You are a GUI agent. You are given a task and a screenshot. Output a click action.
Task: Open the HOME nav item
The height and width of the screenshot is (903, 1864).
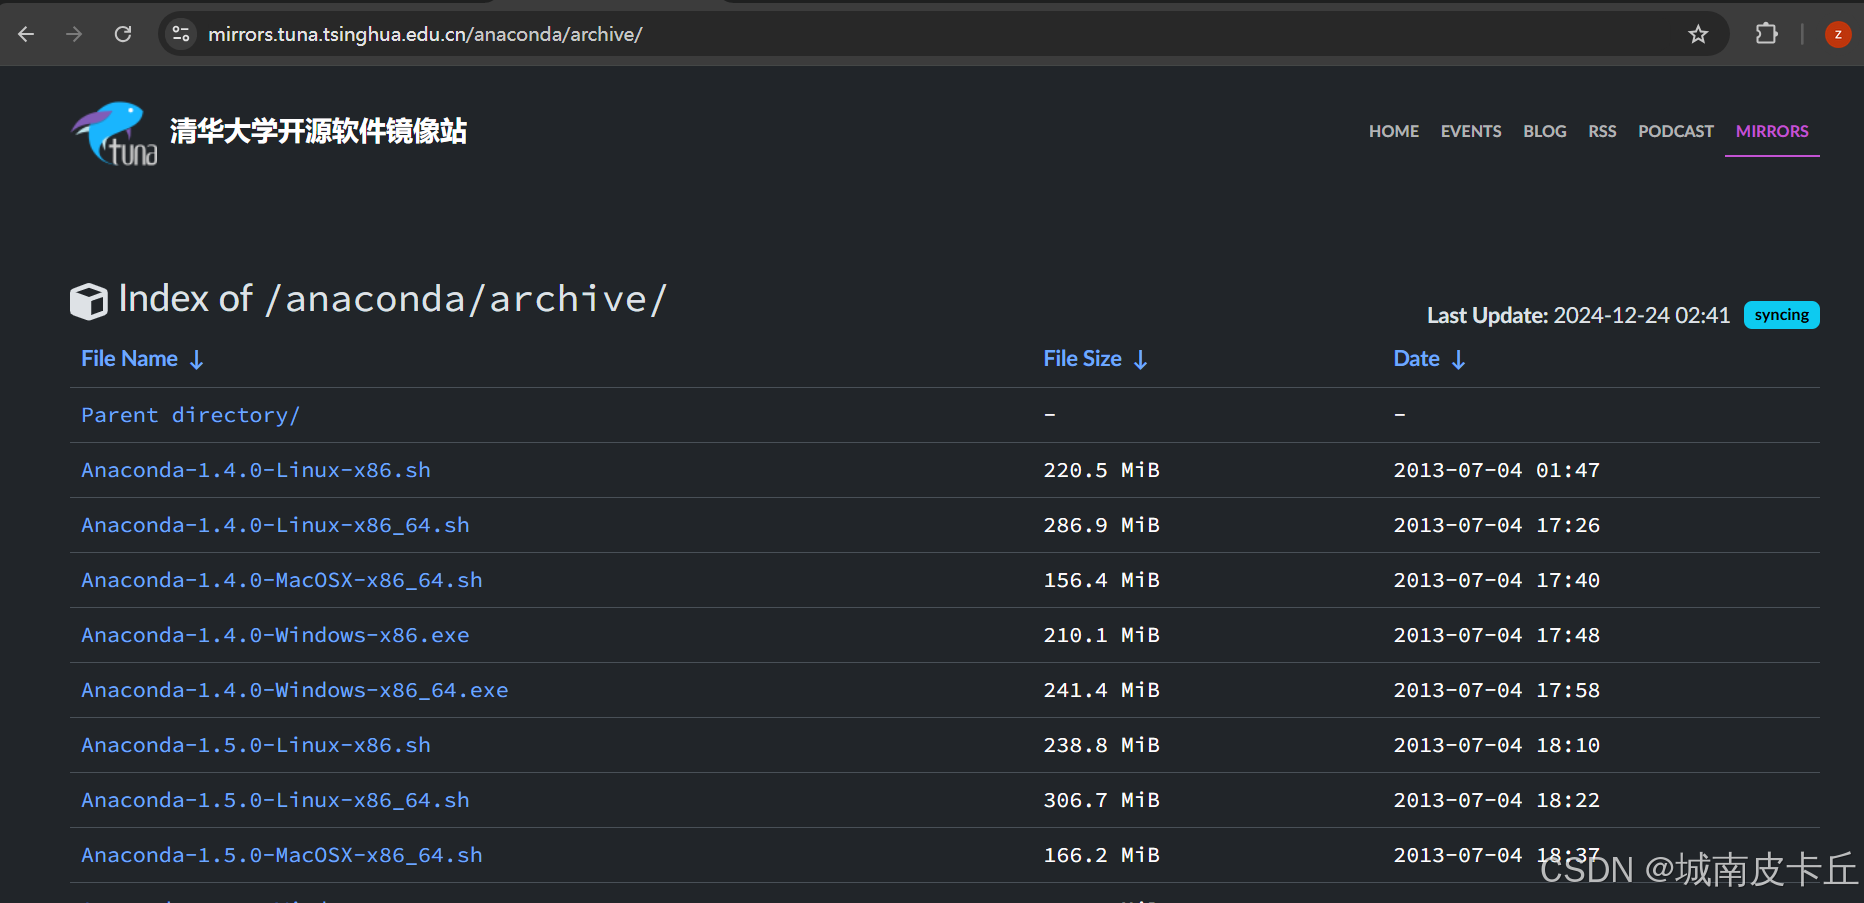1394,131
